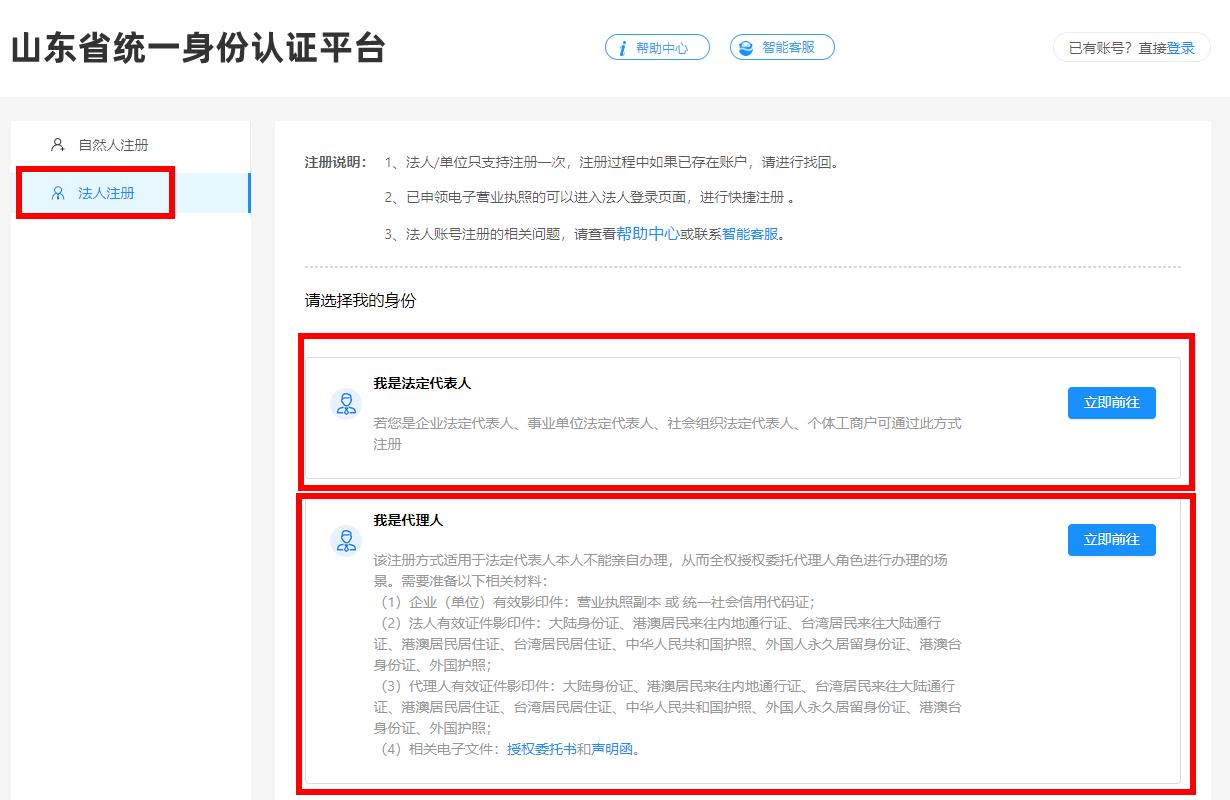Switch to 自然人注册 in the sidebar
This screenshot has width=1230, height=800.
[113, 145]
